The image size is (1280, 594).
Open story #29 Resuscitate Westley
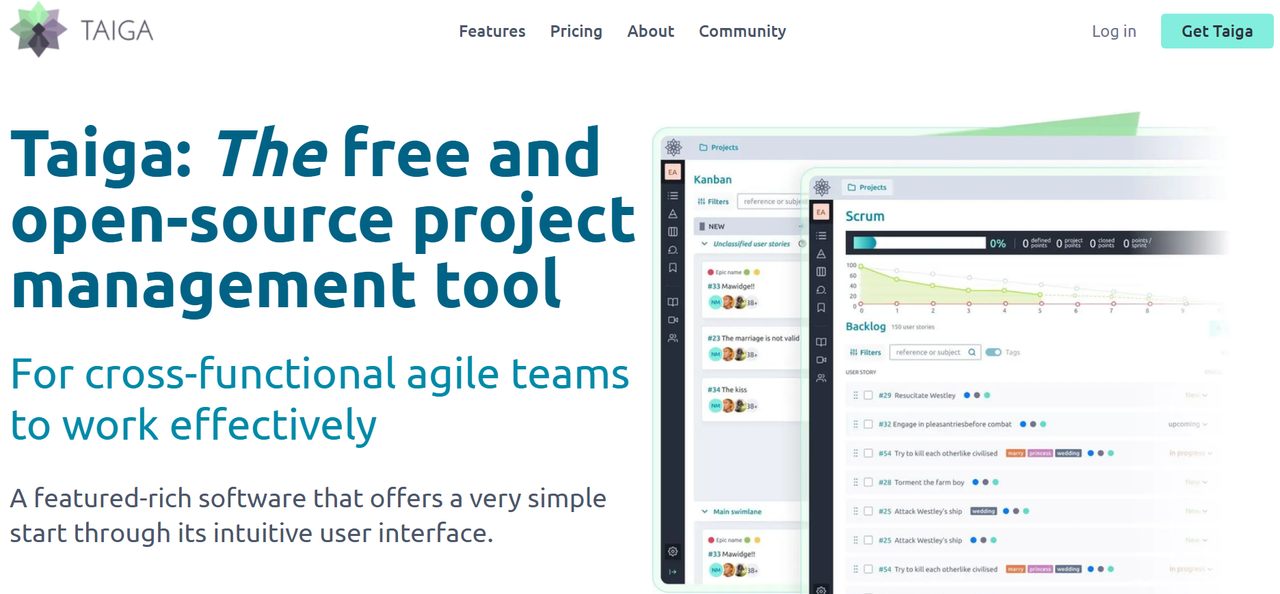[917, 395]
